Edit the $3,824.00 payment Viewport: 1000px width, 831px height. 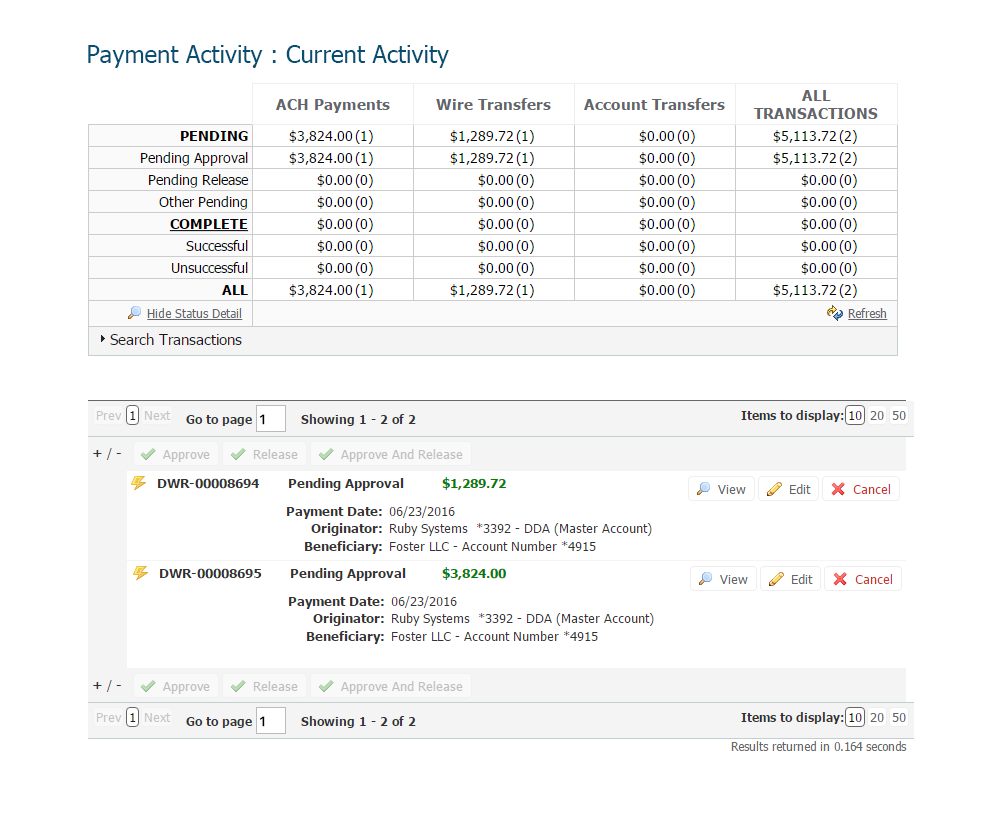tap(790, 579)
